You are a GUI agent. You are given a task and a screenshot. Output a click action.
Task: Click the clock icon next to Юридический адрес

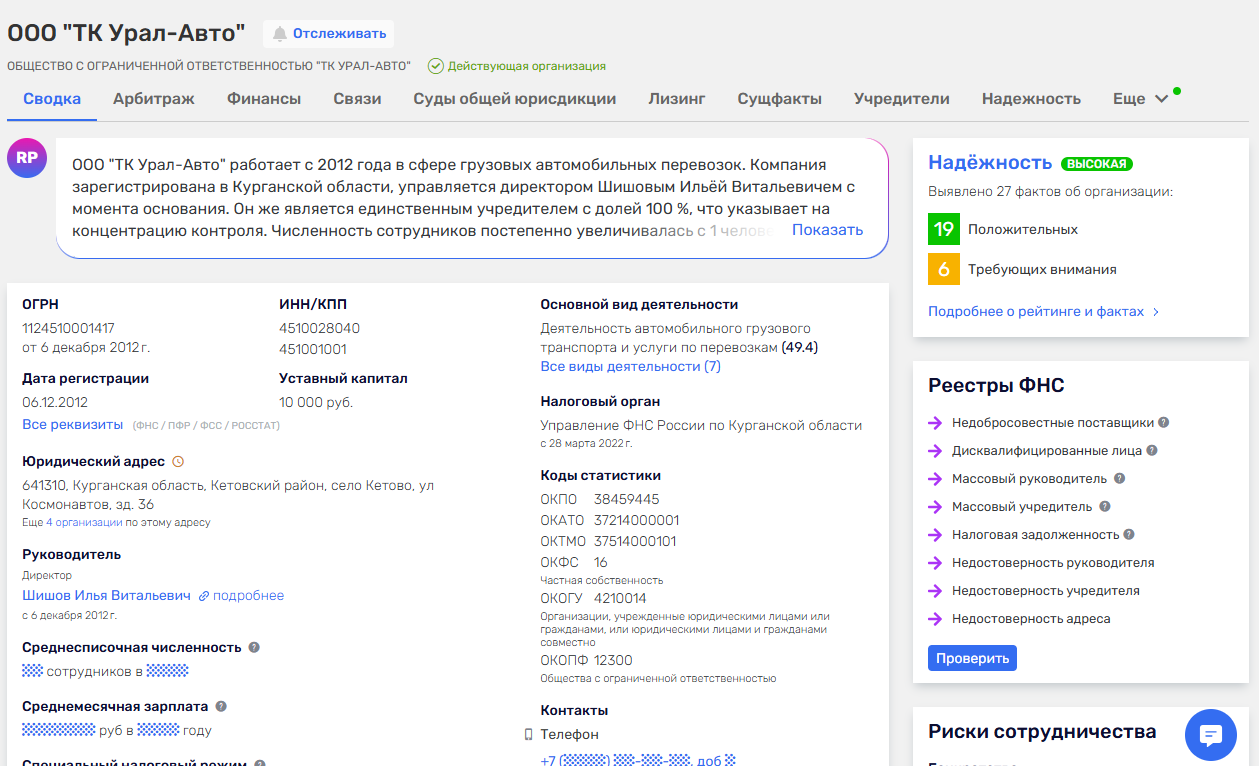pyautogui.click(x=179, y=462)
